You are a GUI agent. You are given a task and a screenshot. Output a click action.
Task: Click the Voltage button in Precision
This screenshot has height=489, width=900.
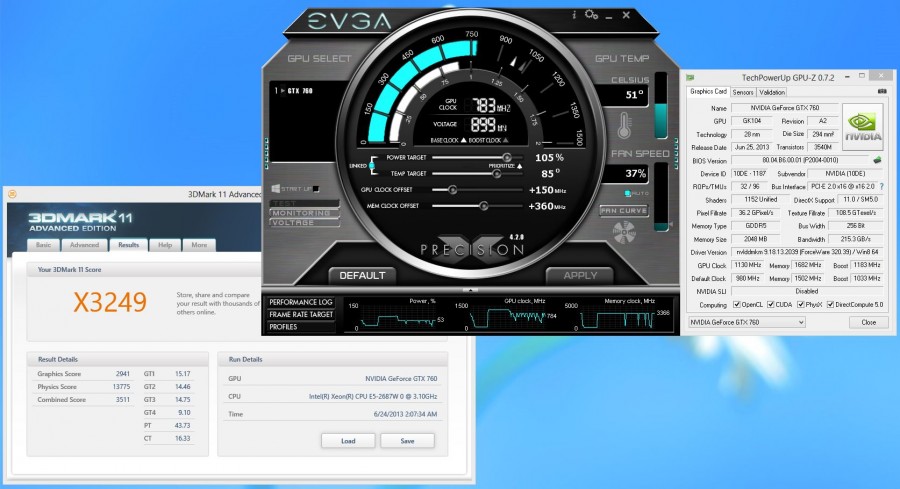point(304,222)
